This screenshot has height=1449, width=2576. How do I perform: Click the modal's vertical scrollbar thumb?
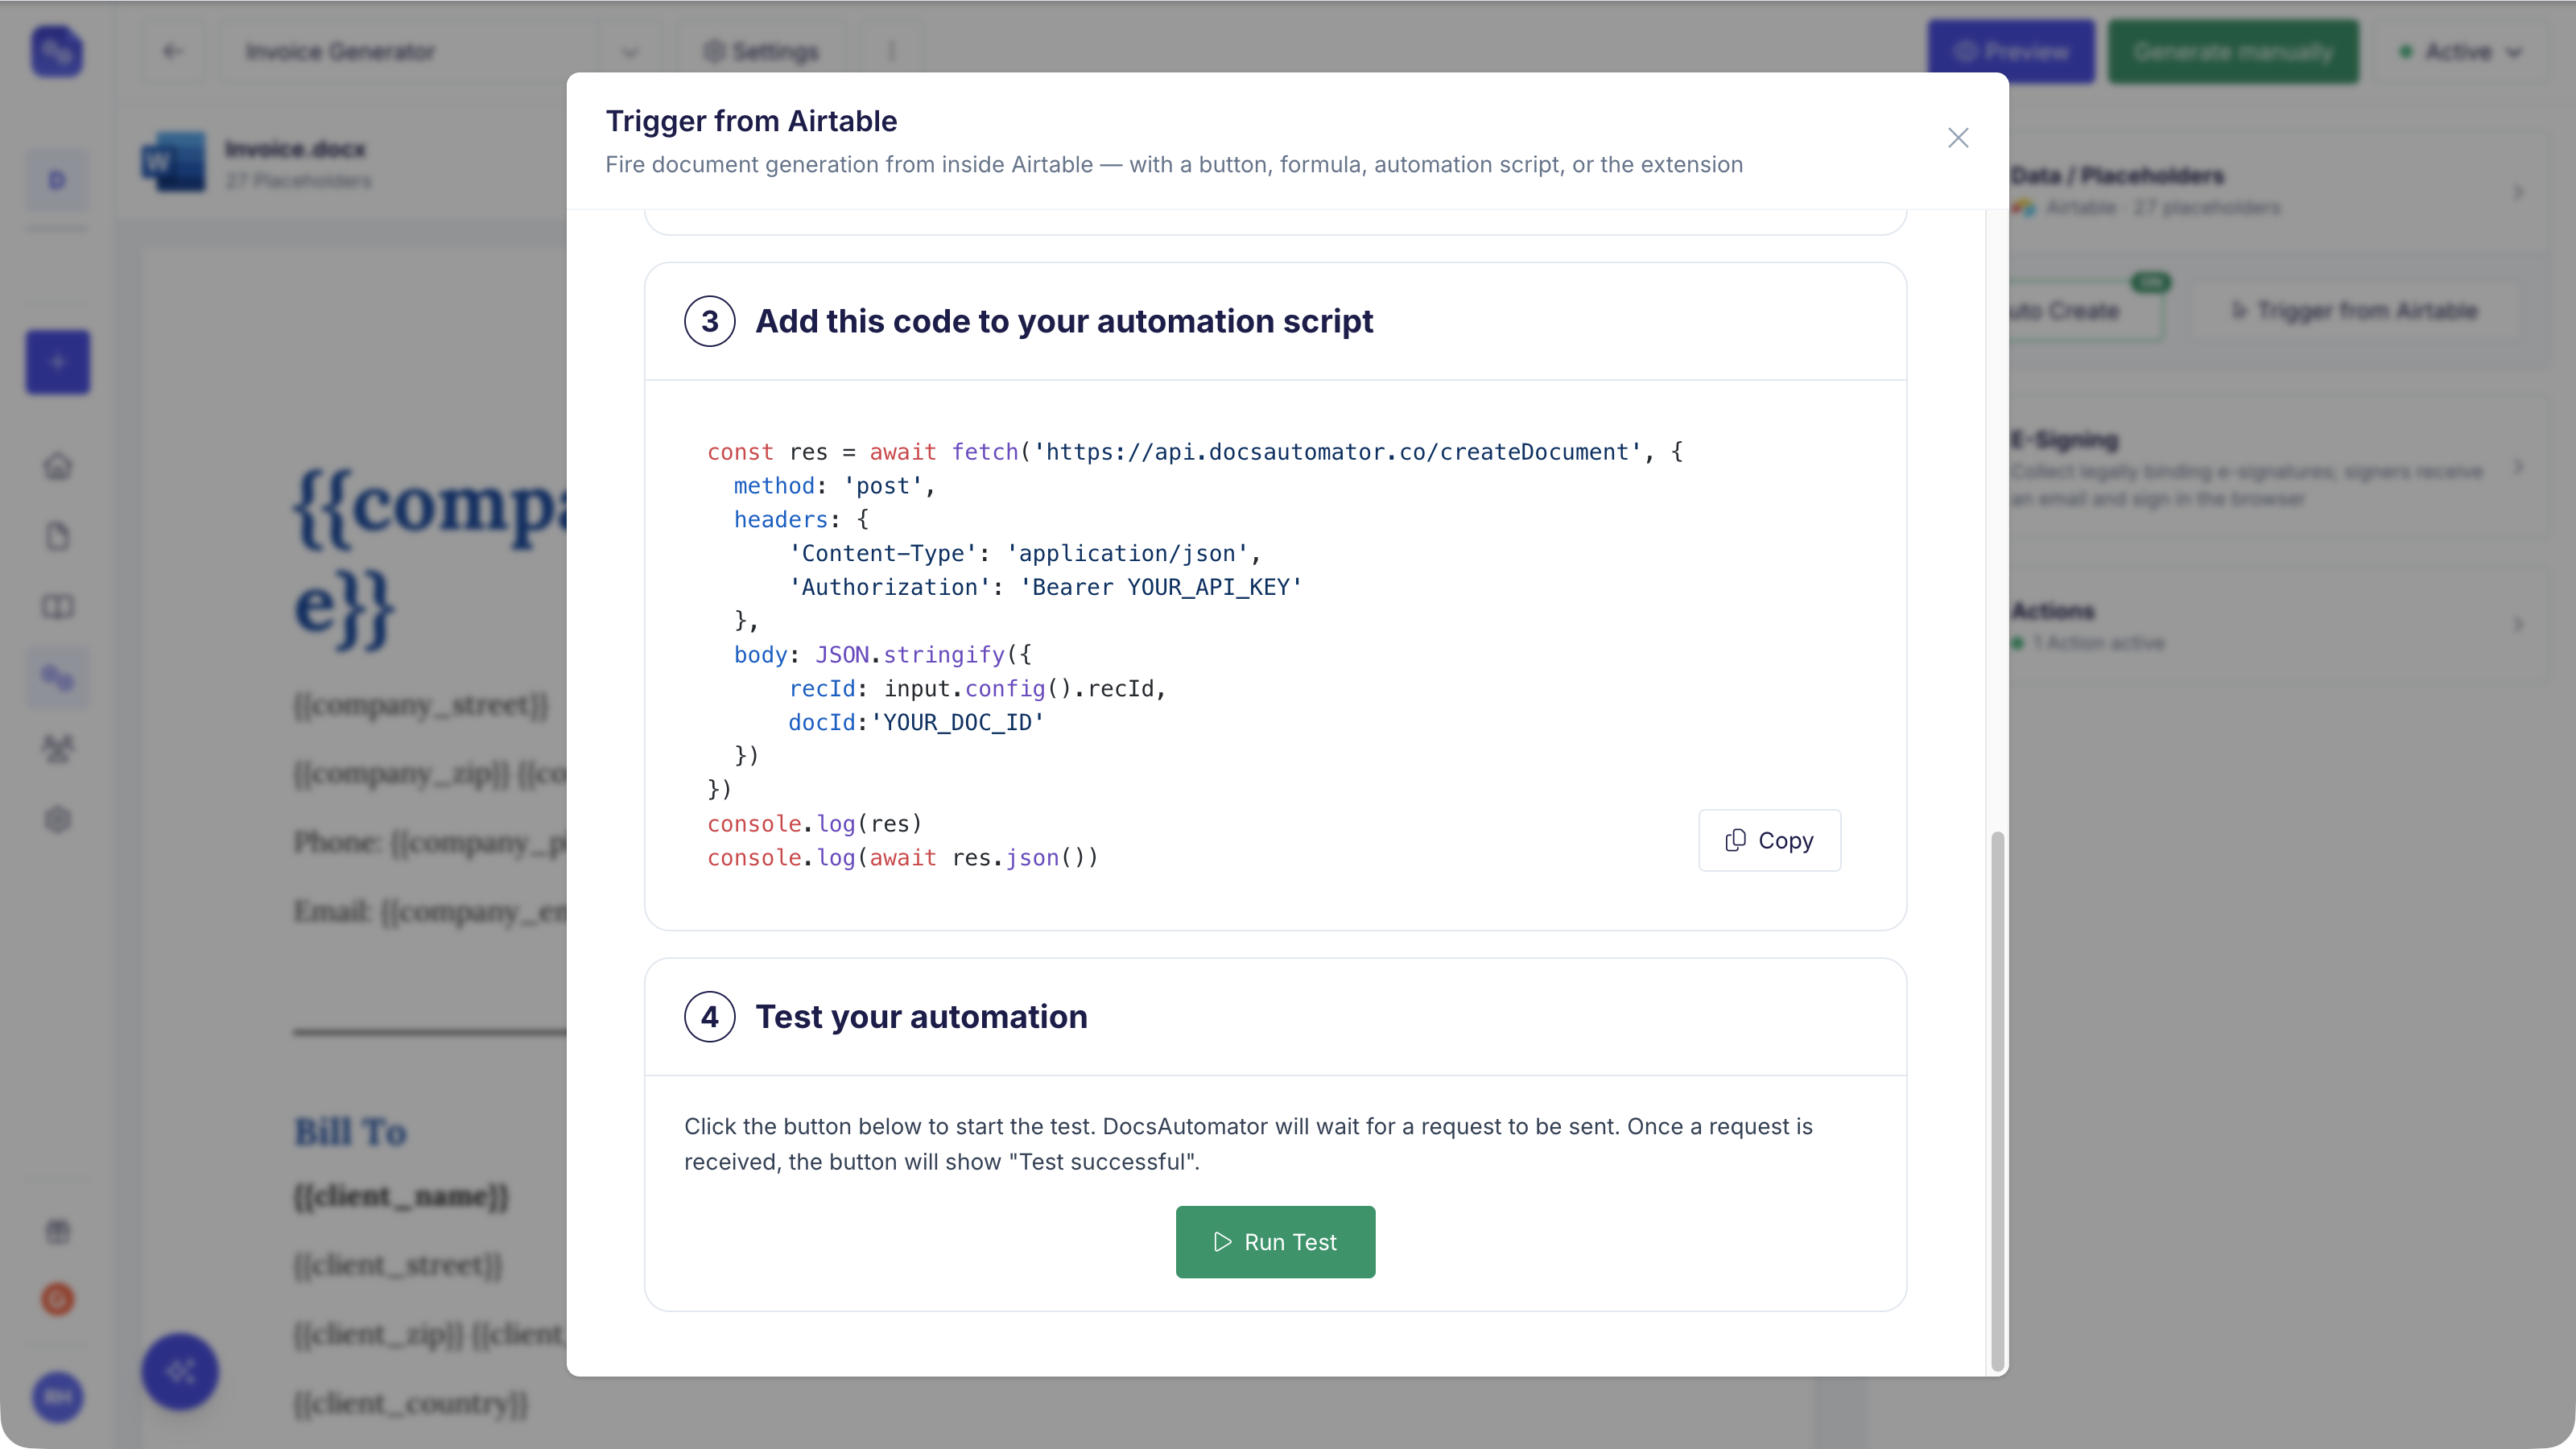point(1997,1100)
